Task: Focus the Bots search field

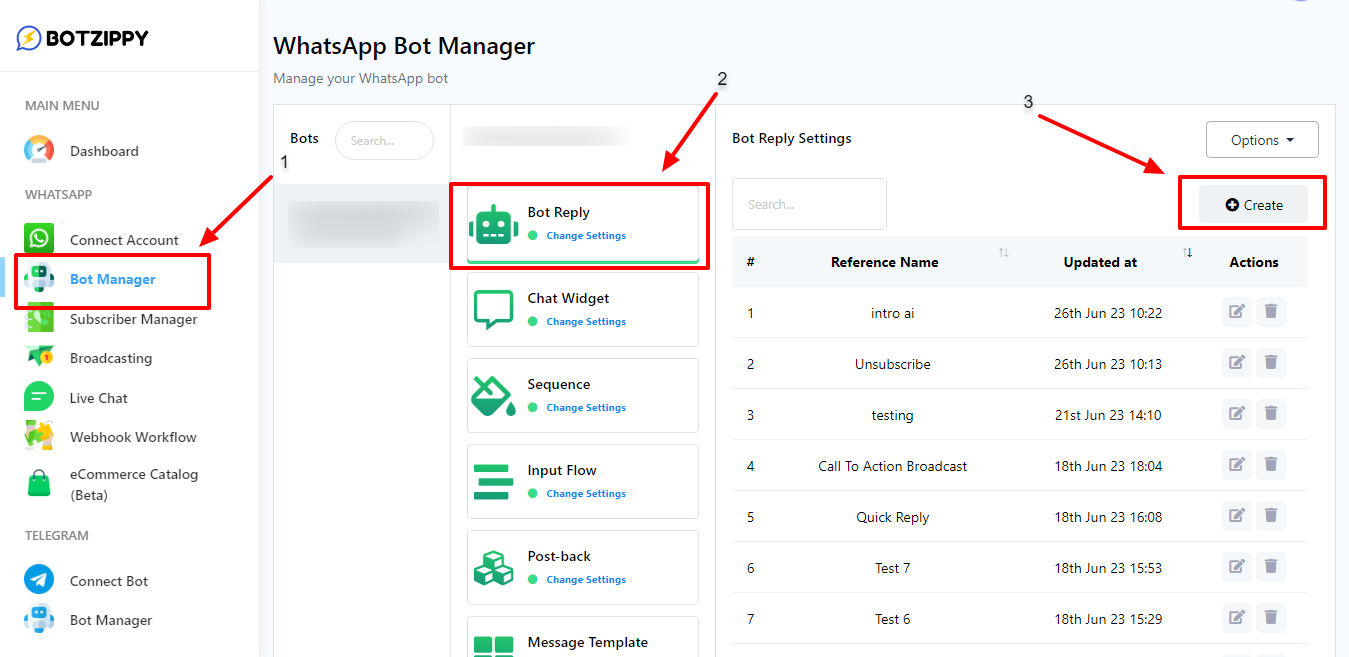Action: tap(384, 141)
